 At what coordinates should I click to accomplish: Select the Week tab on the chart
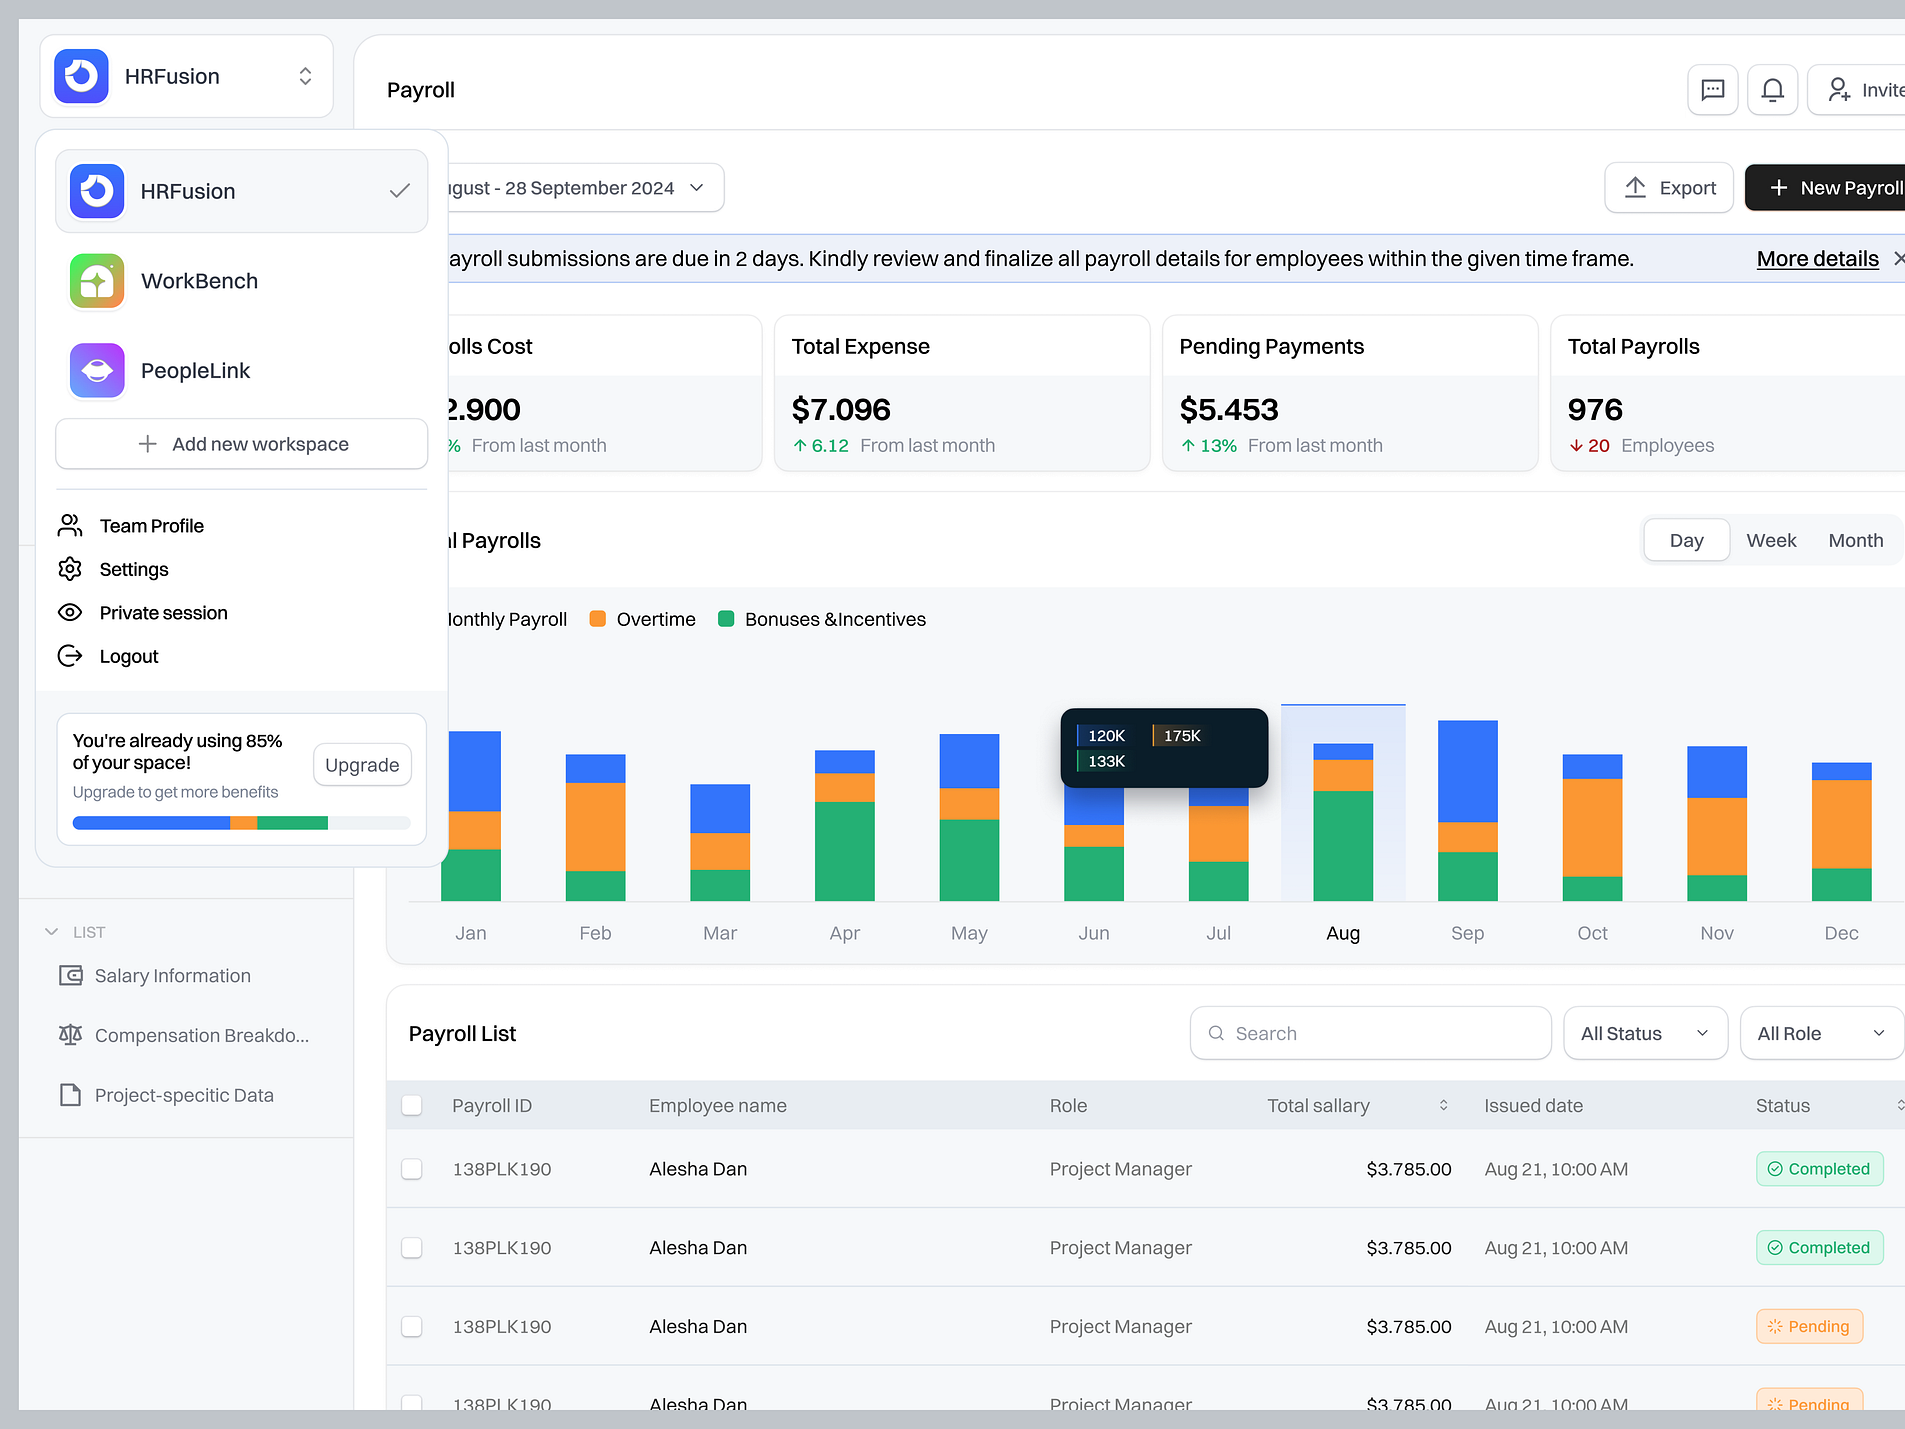pos(1771,540)
